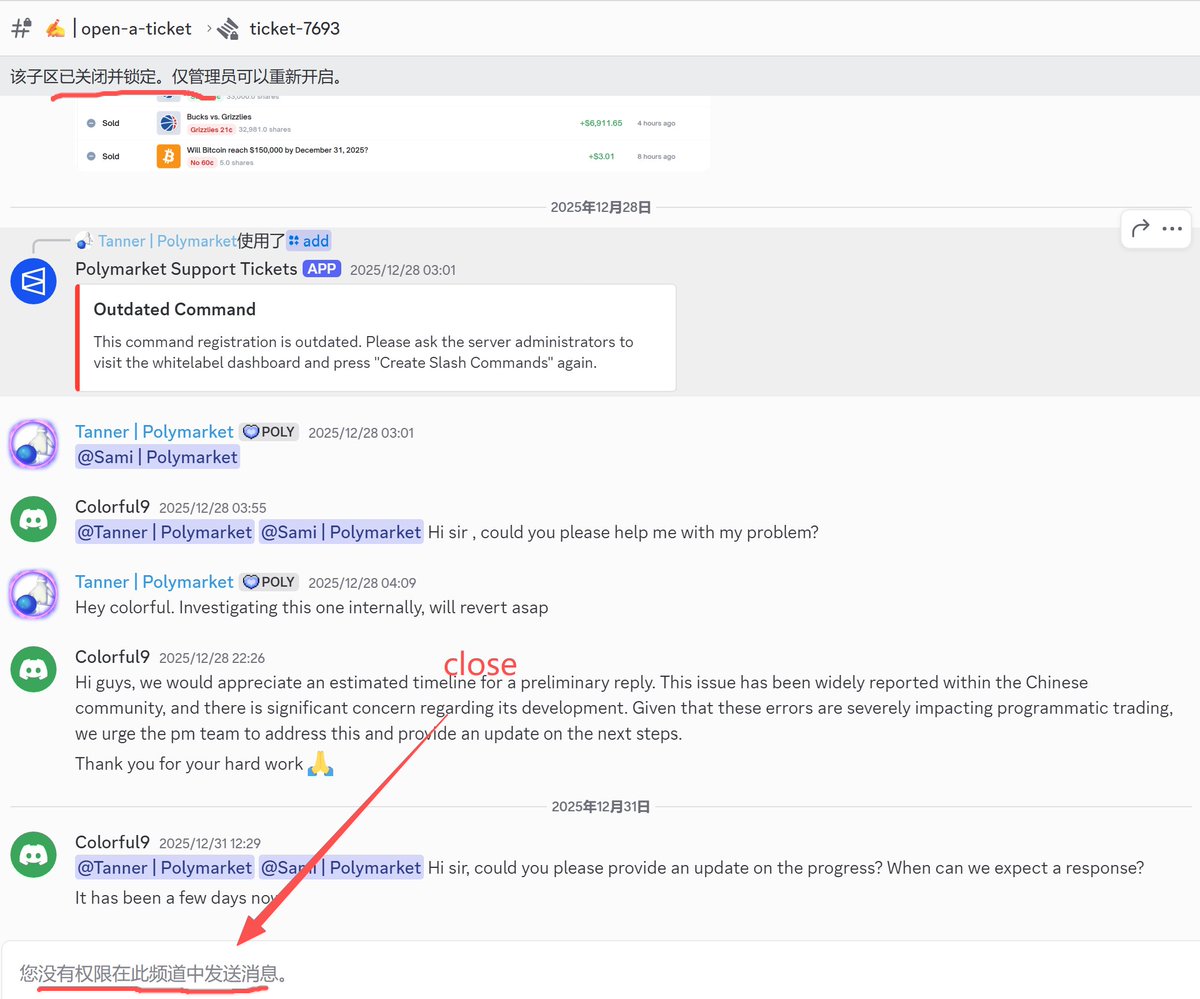Click the writing hand emoji before open-a-ticket
This screenshot has height=999, width=1200.
click(x=55, y=28)
